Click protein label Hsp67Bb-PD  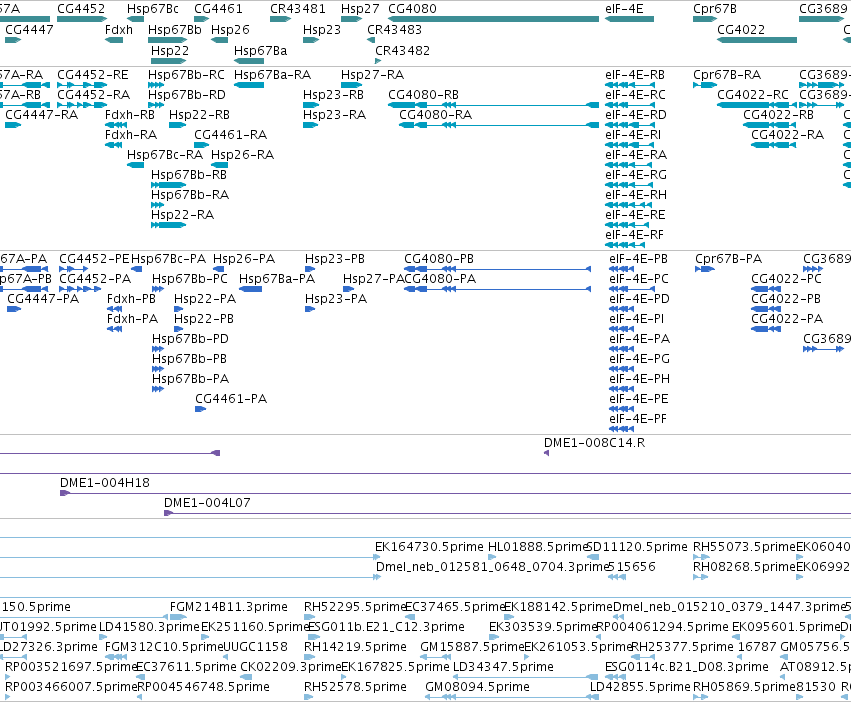pyautogui.click(x=190, y=339)
